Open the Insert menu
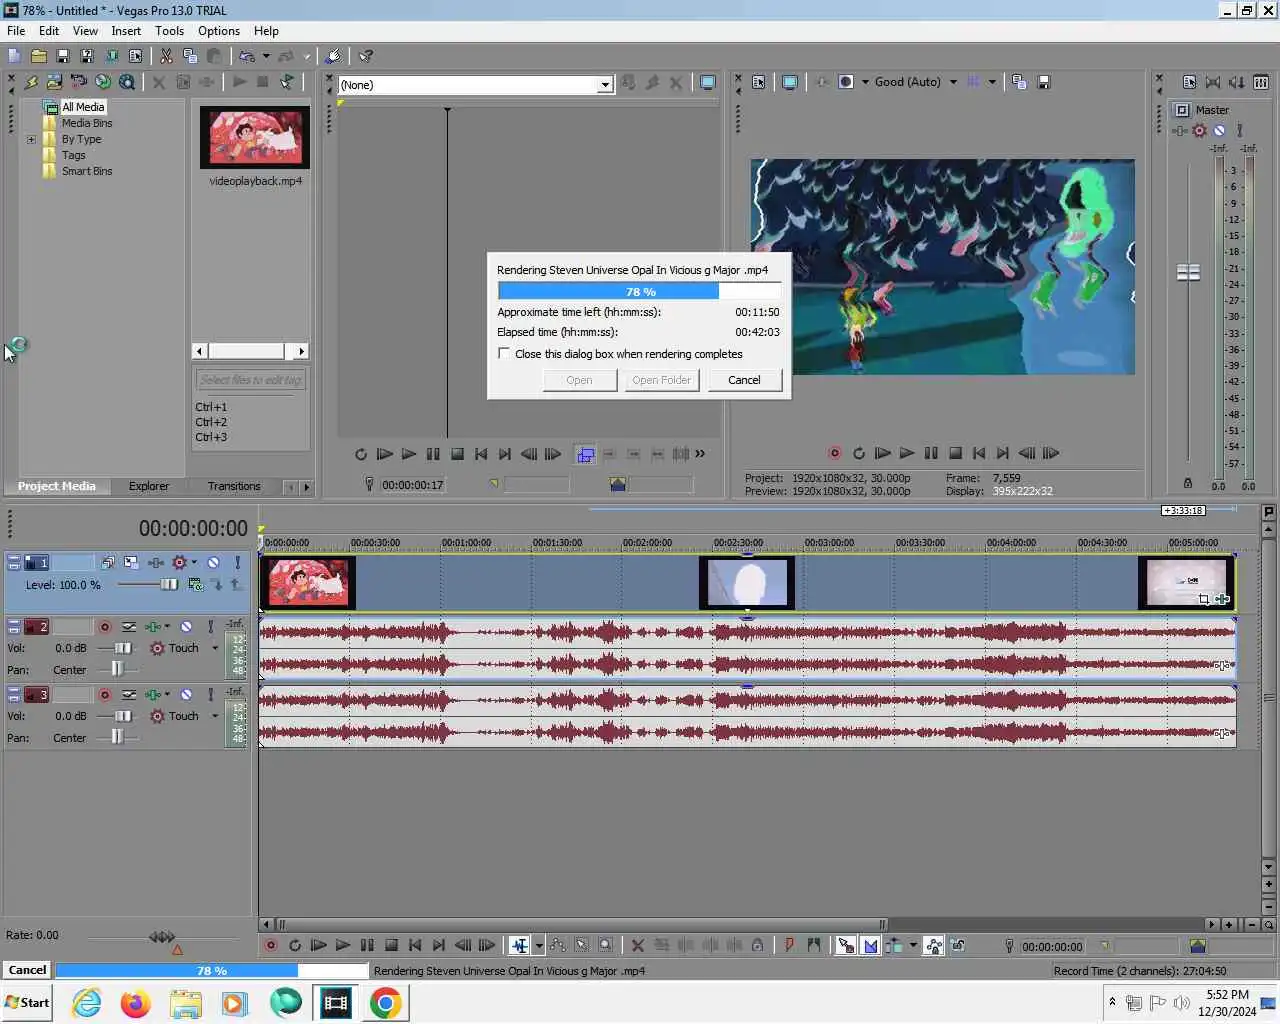Viewport: 1280px width, 1024px height. pyautogui.click(x=126, y=31)
